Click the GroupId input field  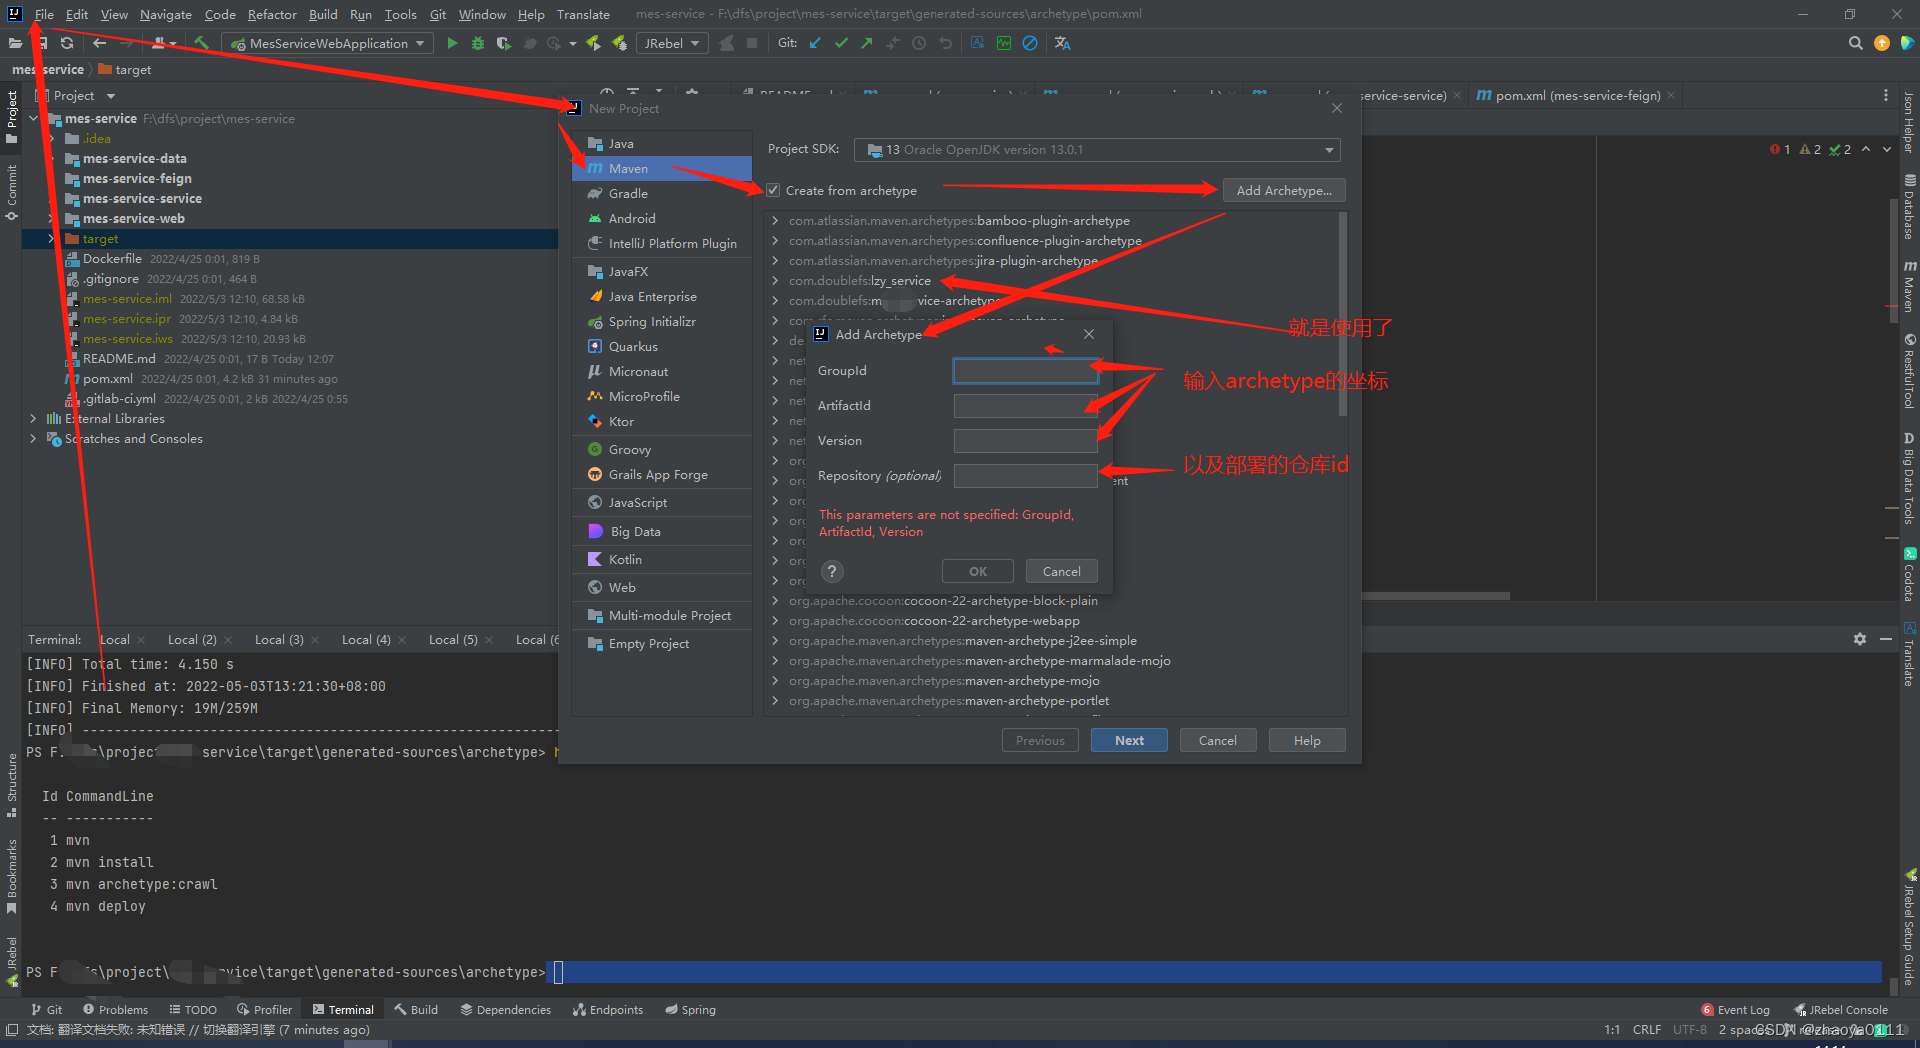(1026, 371)
